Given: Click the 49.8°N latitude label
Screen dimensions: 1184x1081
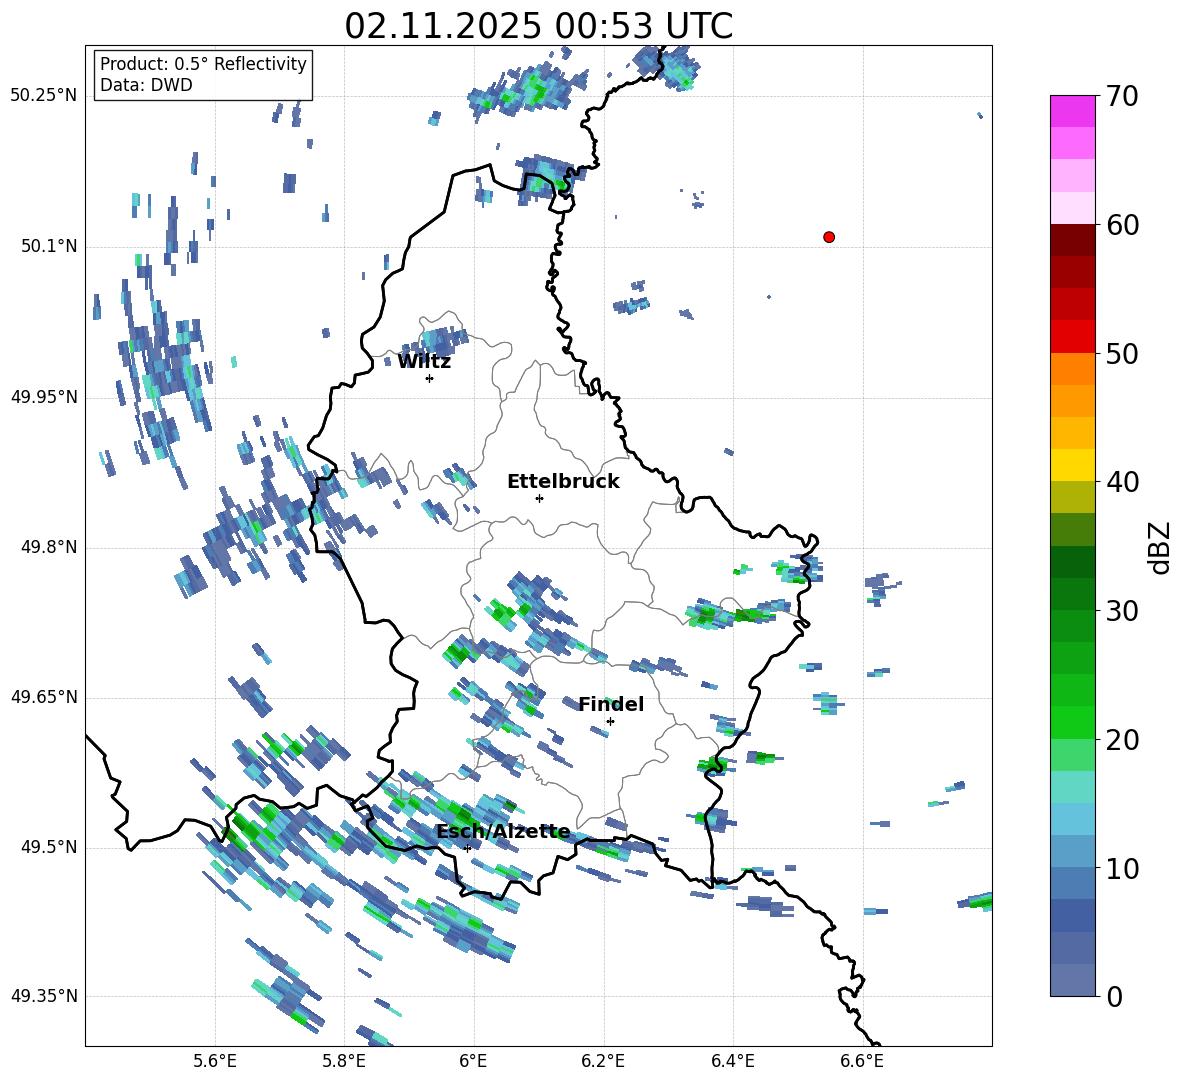Looking at the screenshot, I should [48, 547].
